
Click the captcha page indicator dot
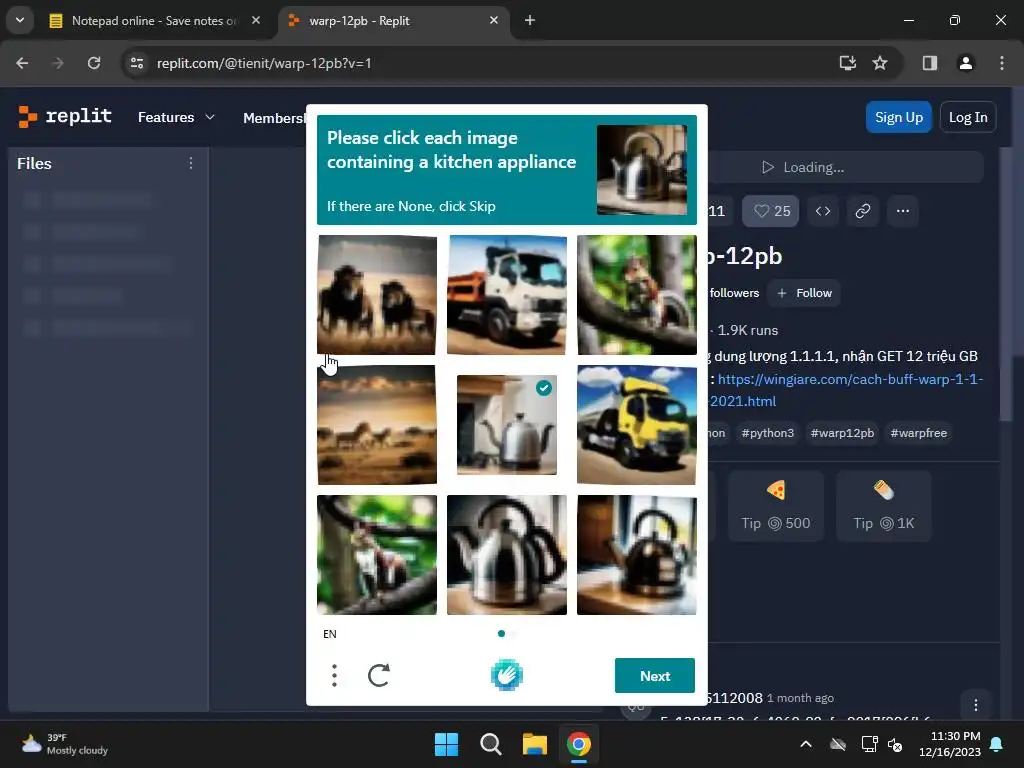(x=502, y=633)
